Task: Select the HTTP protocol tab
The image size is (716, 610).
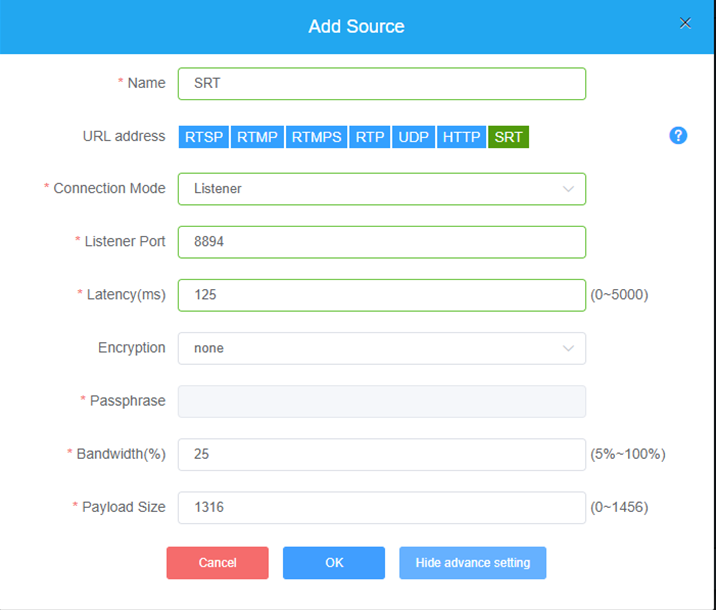Action: 461,137
